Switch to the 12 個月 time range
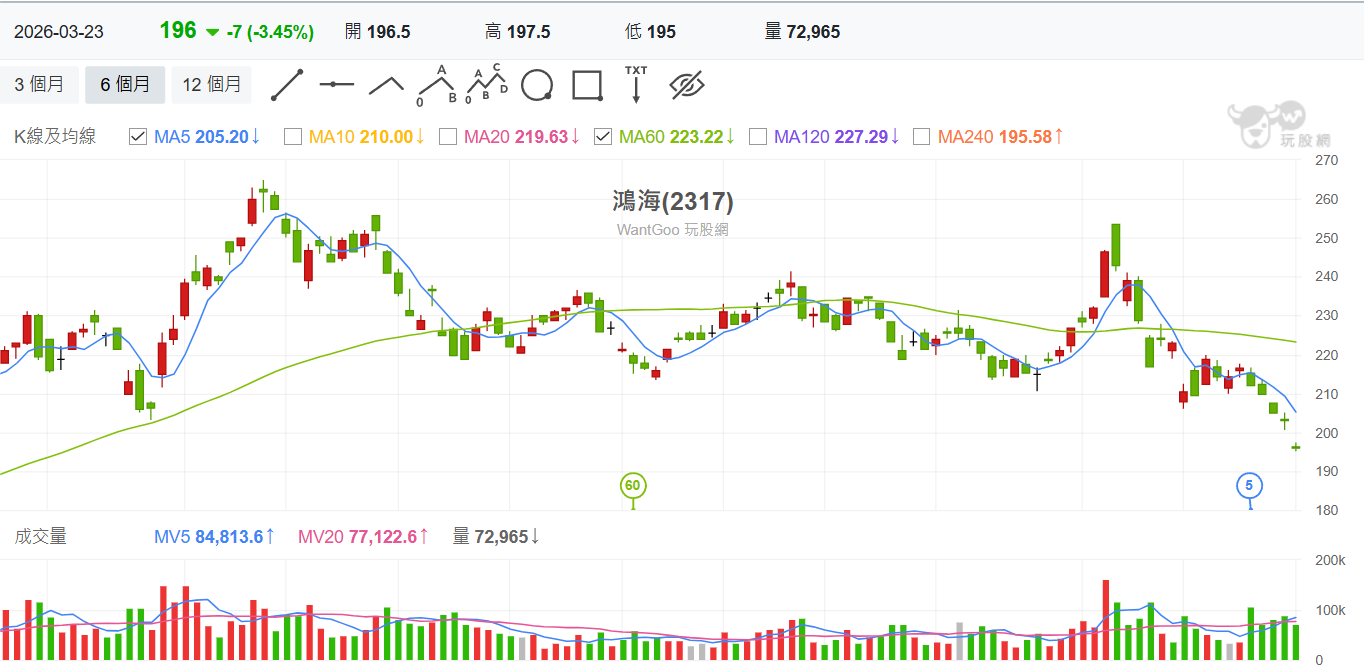 tap(211, 85)
